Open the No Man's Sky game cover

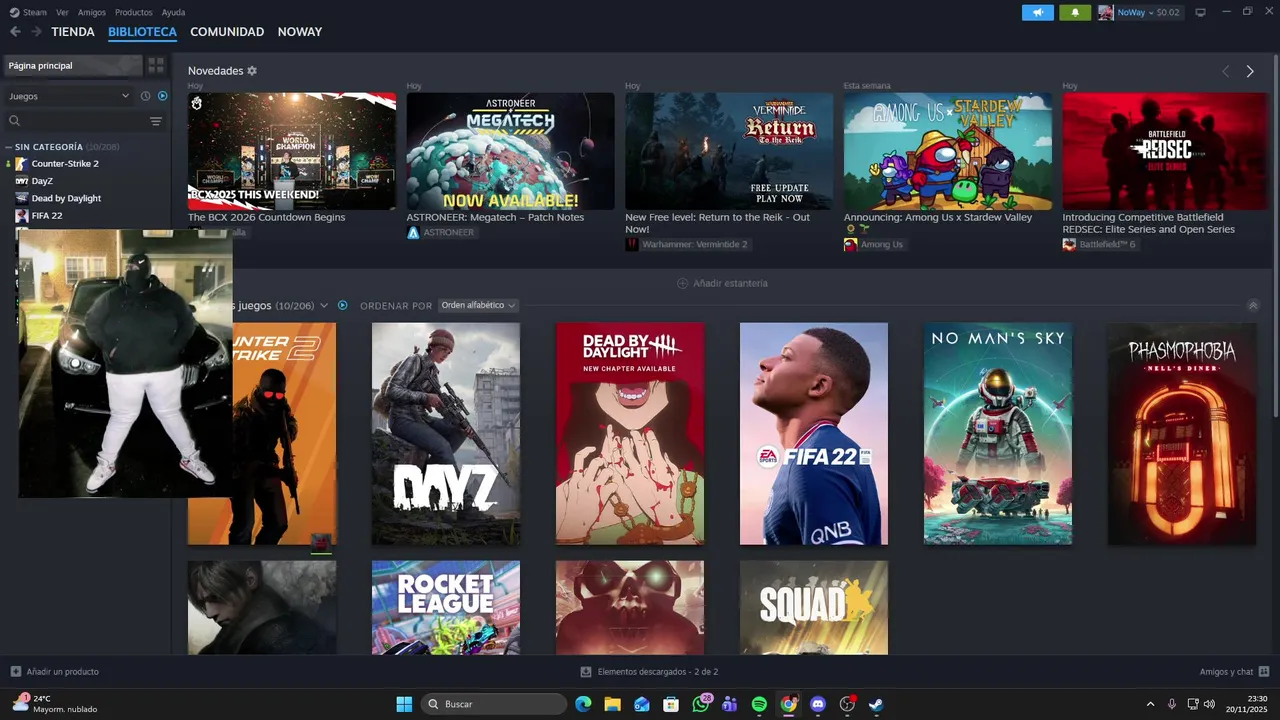pos(998,434)
